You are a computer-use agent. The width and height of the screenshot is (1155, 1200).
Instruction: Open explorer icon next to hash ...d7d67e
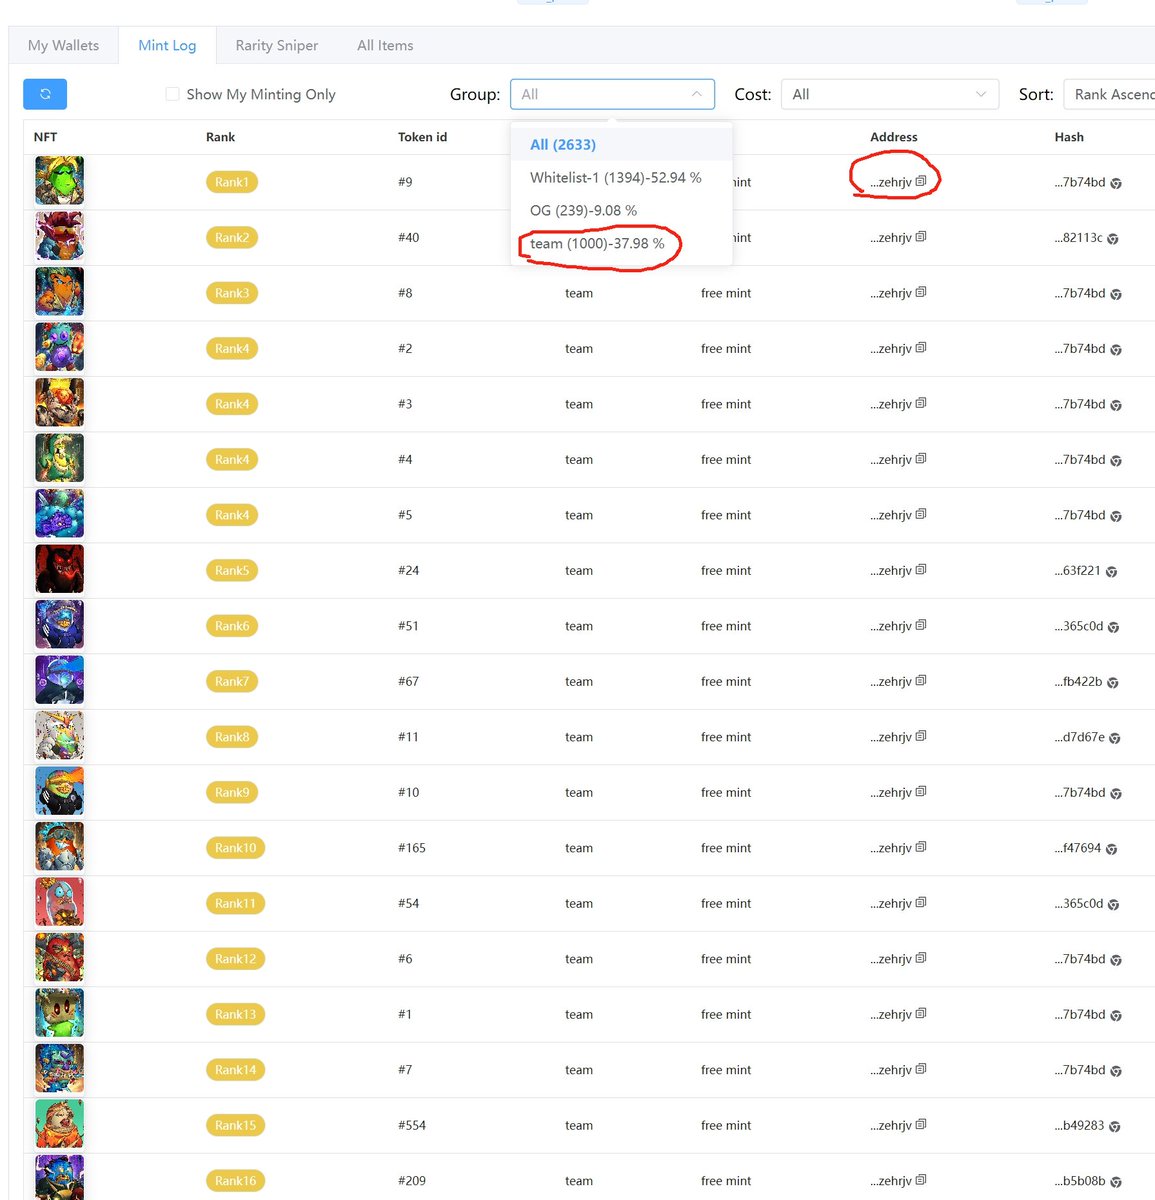[1115, 738]
